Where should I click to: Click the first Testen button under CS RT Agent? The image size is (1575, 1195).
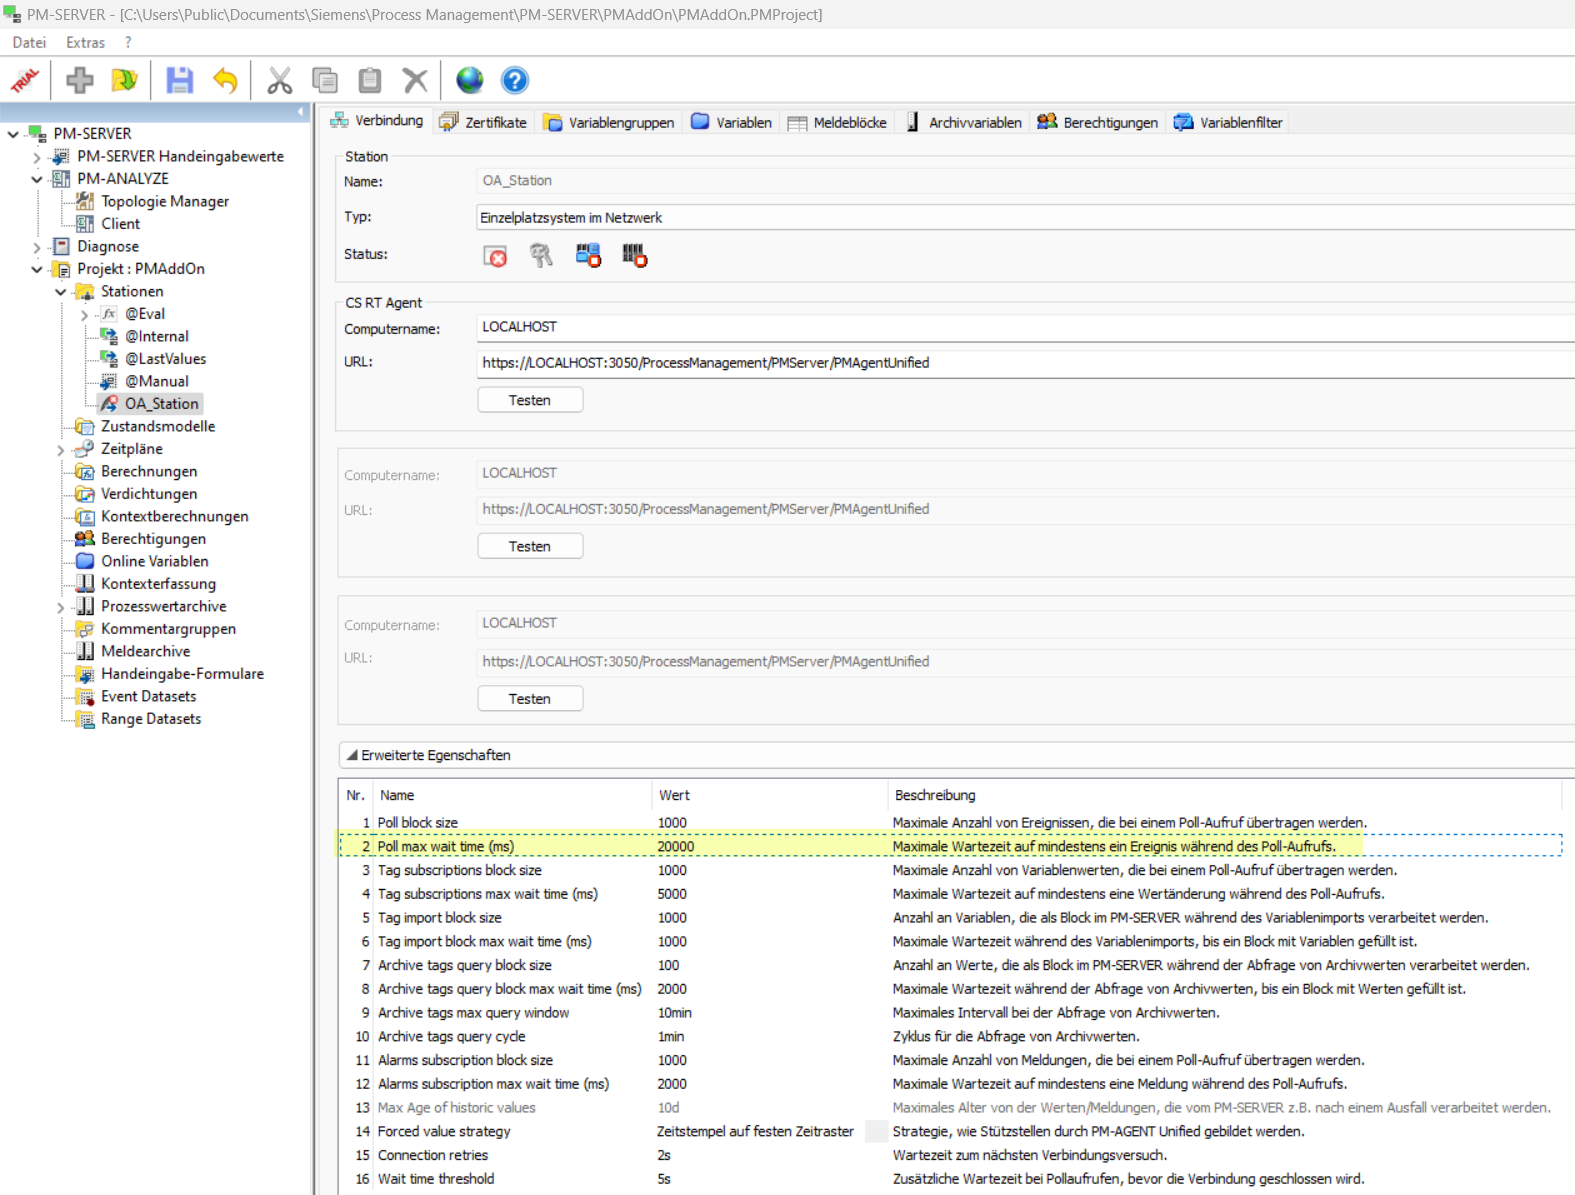[x=530, y=400]
